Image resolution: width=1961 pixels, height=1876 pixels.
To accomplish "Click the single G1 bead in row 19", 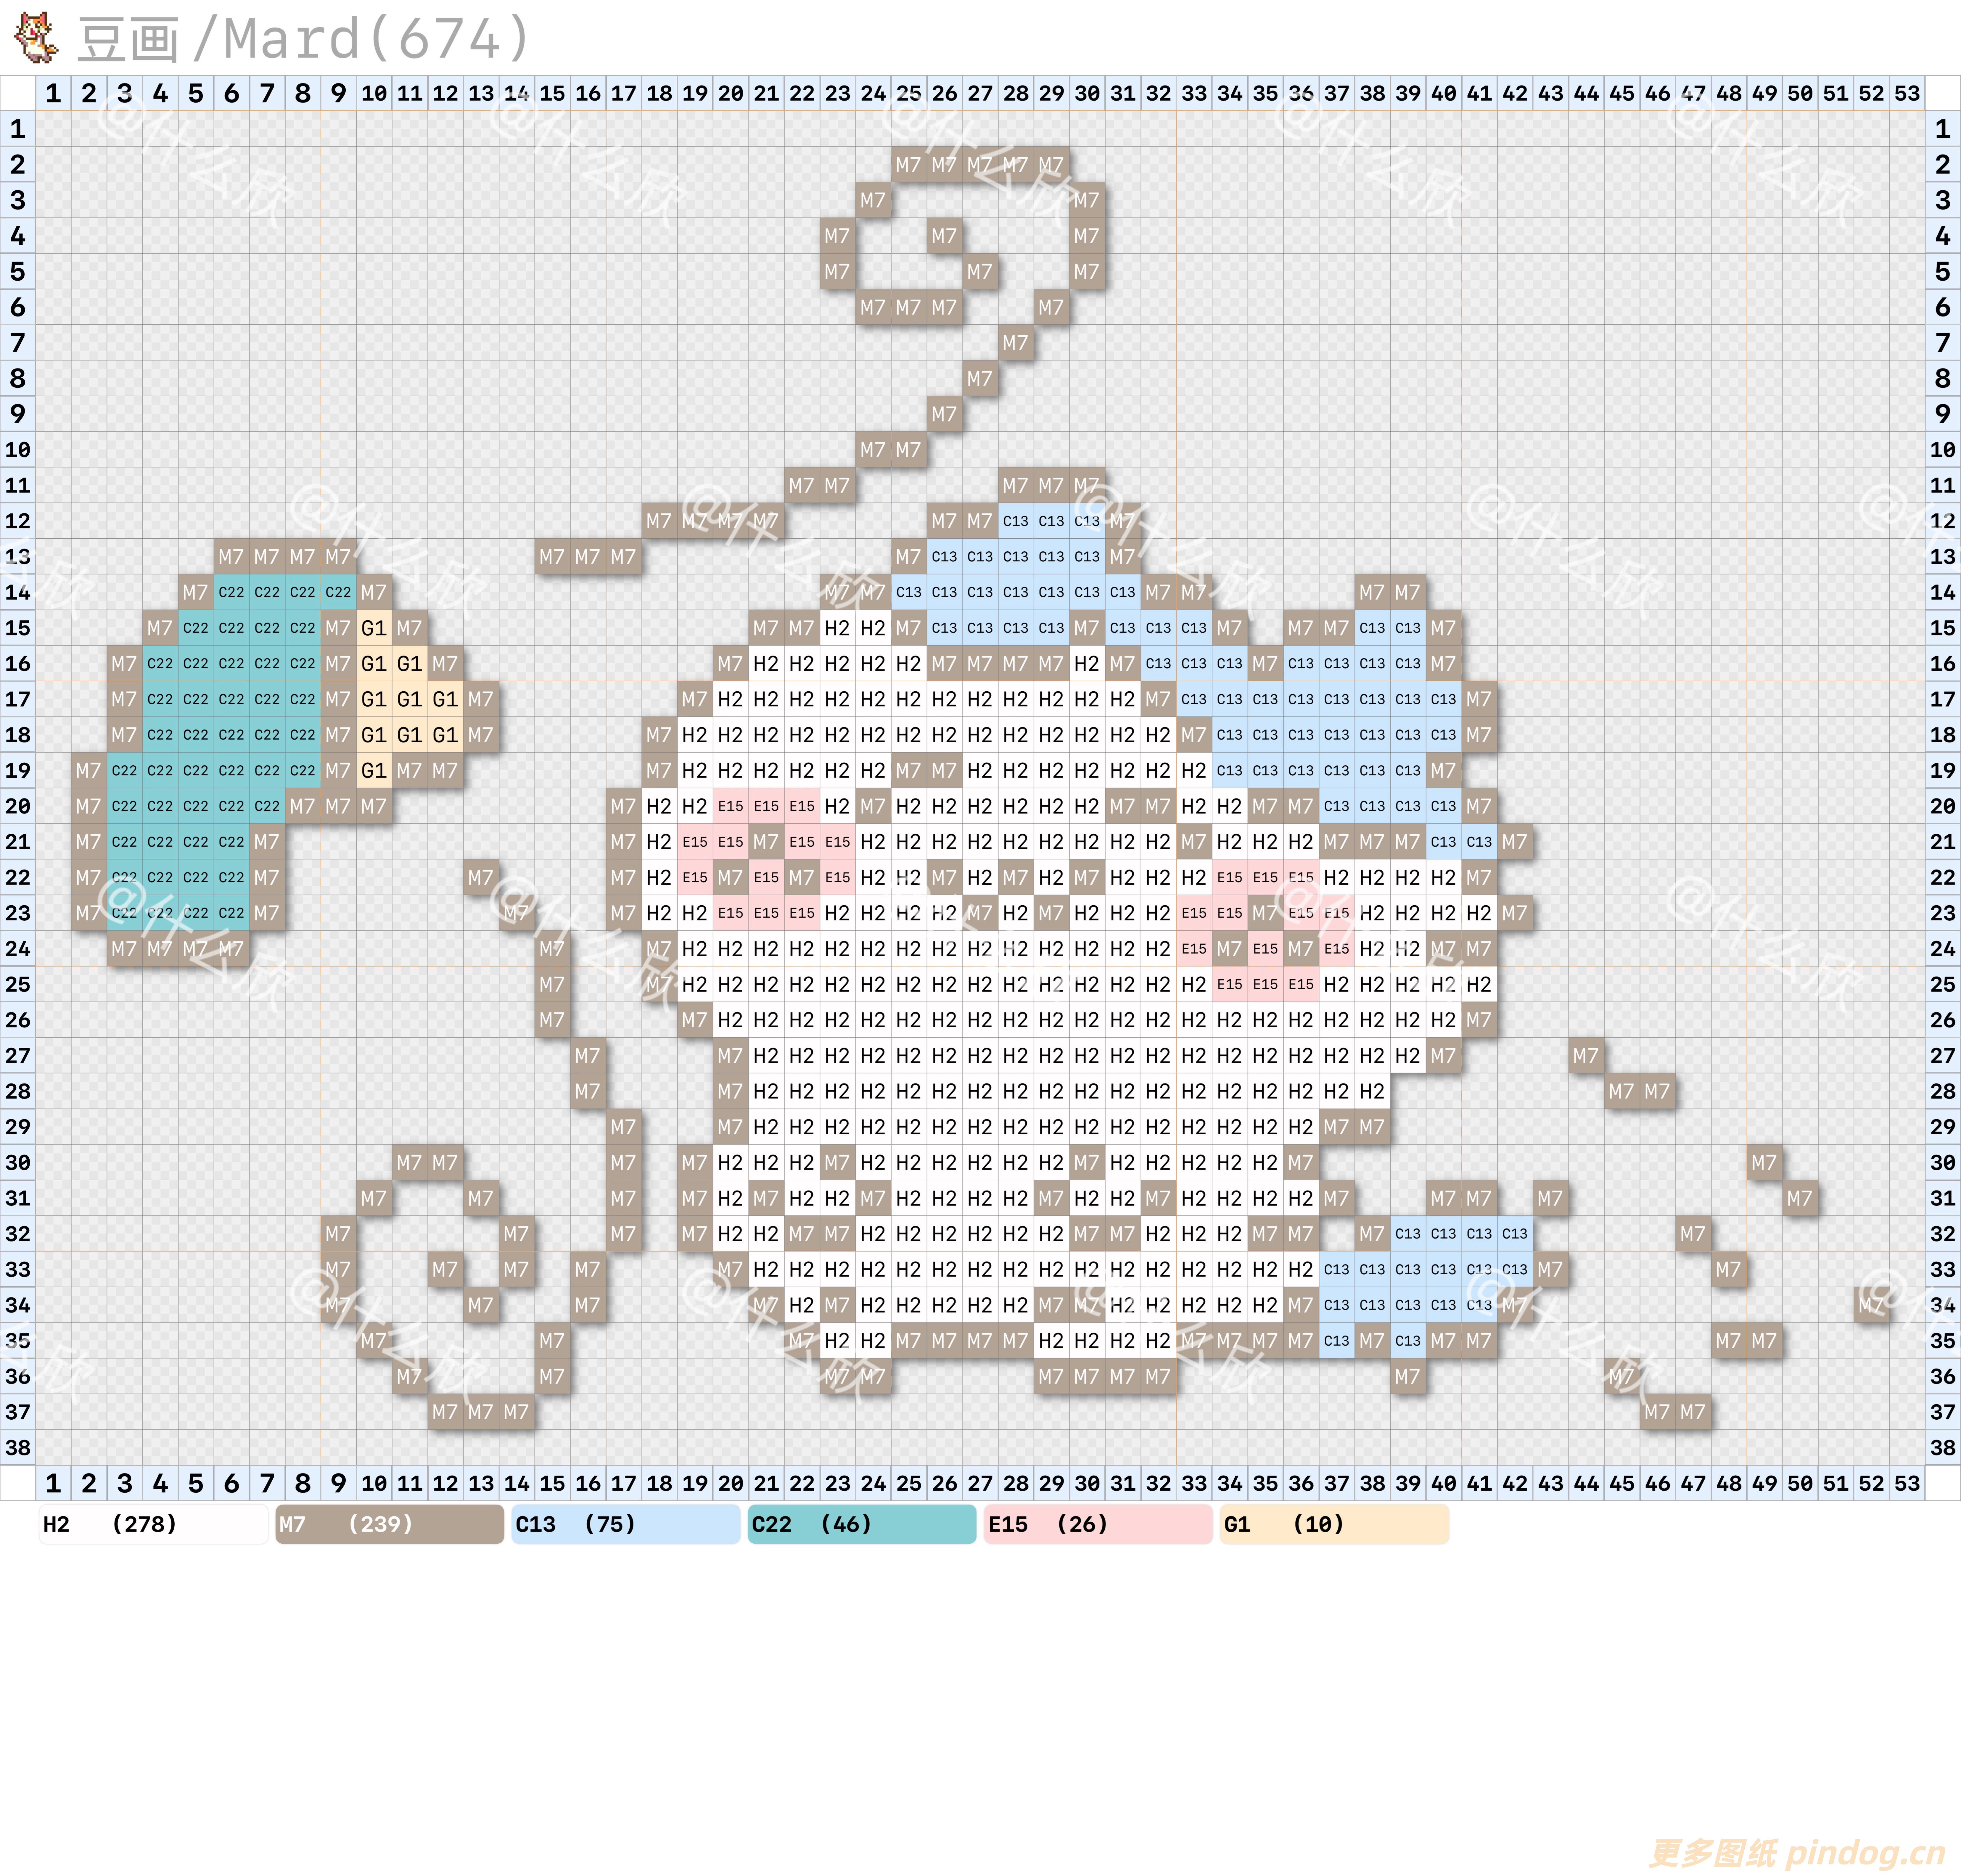I will tap(374, 771).
